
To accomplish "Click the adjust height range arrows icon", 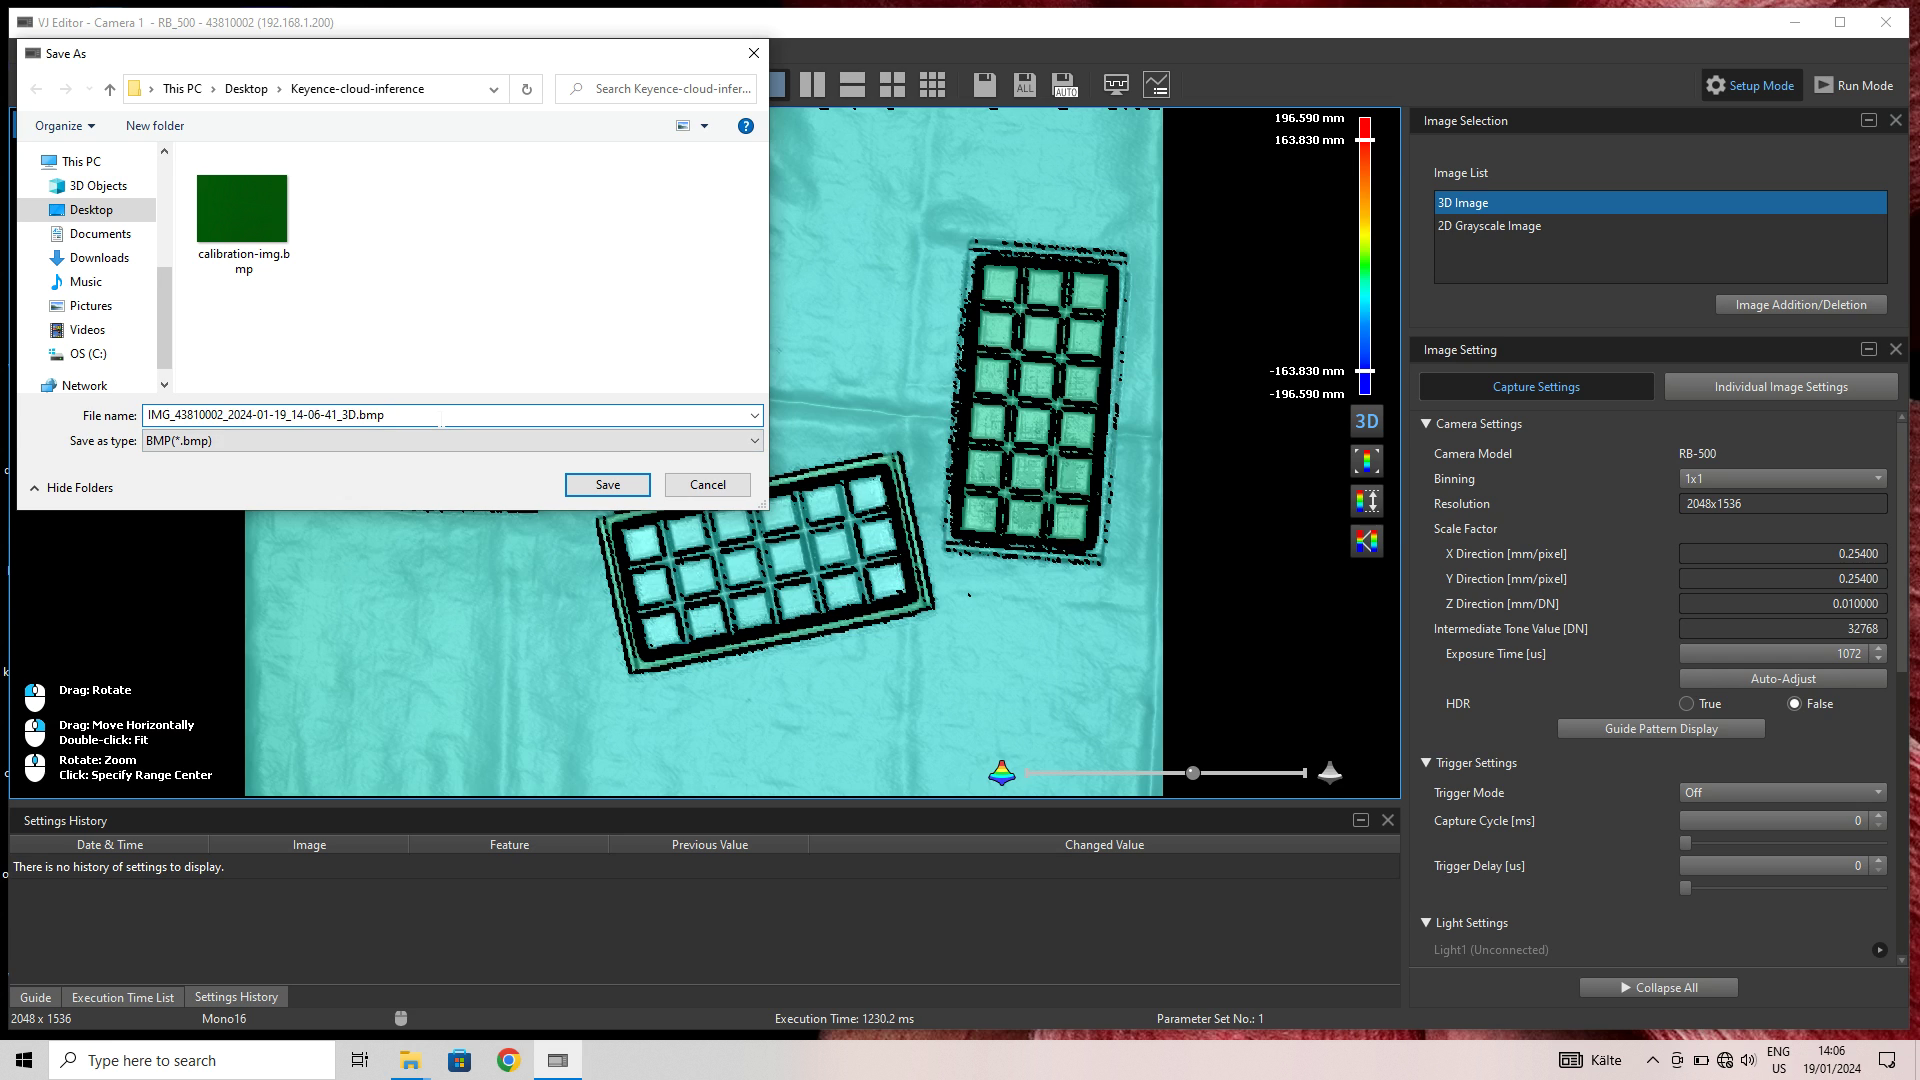I will click(1366, 501).
